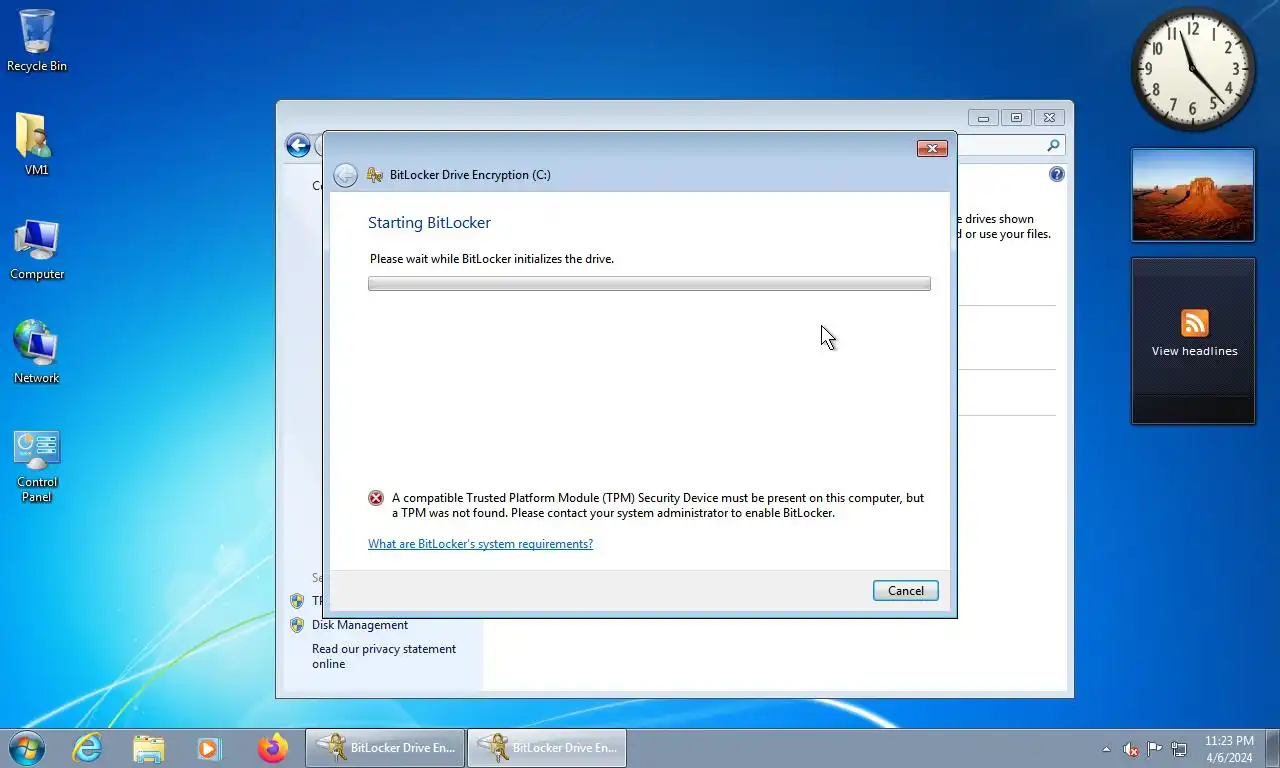Open the Recycle Bin desktop icon
Viewport: 1280px width, 768px height.
[37, 41]
